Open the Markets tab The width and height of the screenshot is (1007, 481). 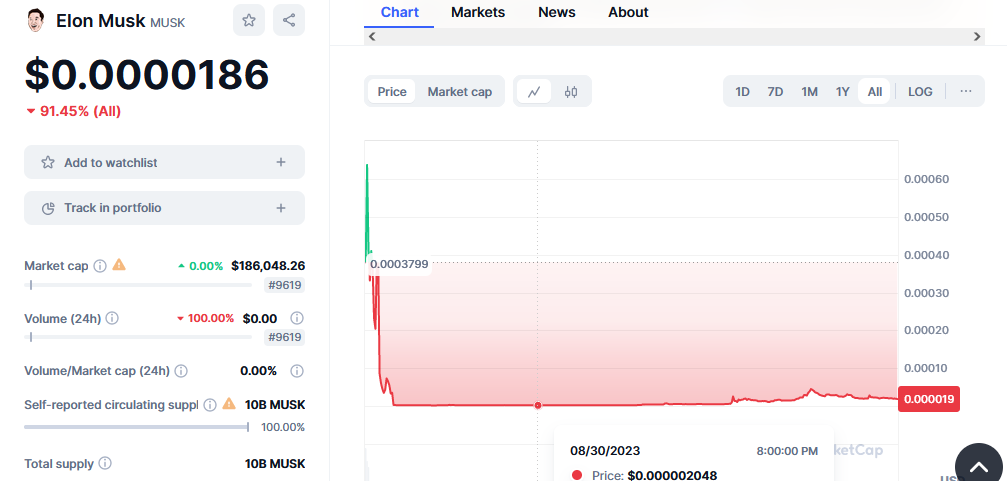pos(478,12)
